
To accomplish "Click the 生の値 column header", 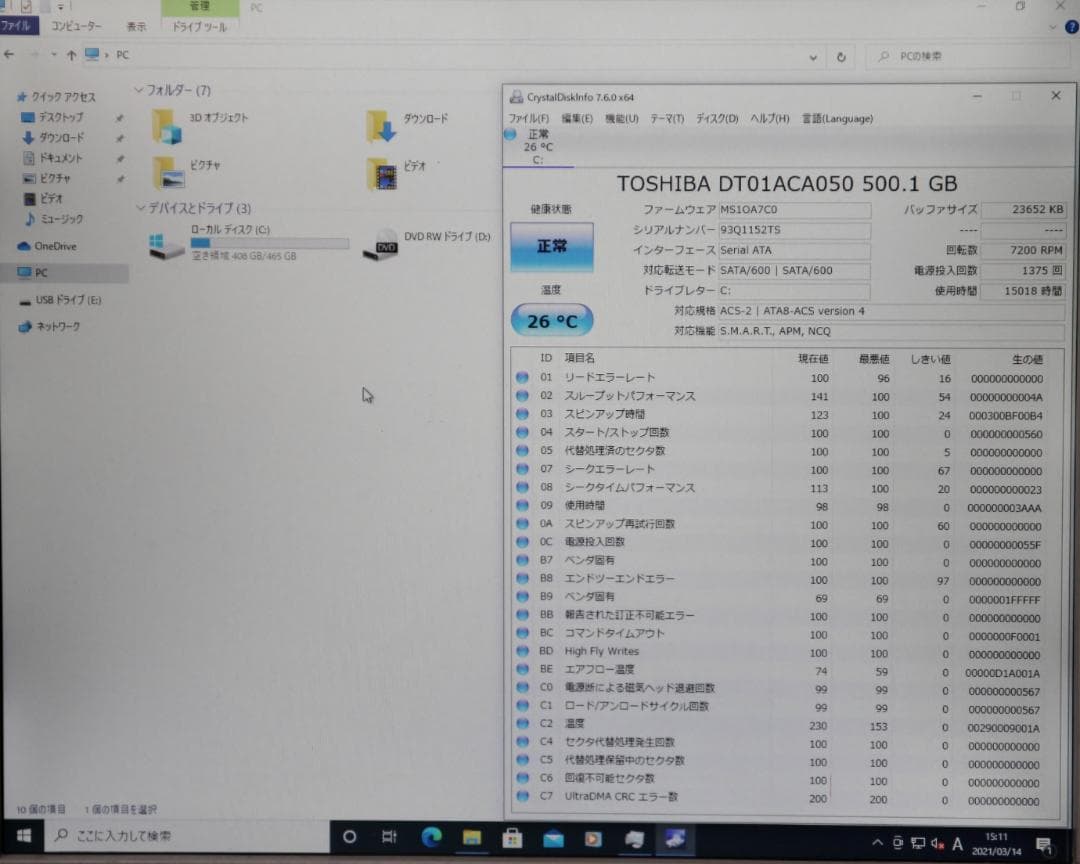I will [x=1027, y=359].
